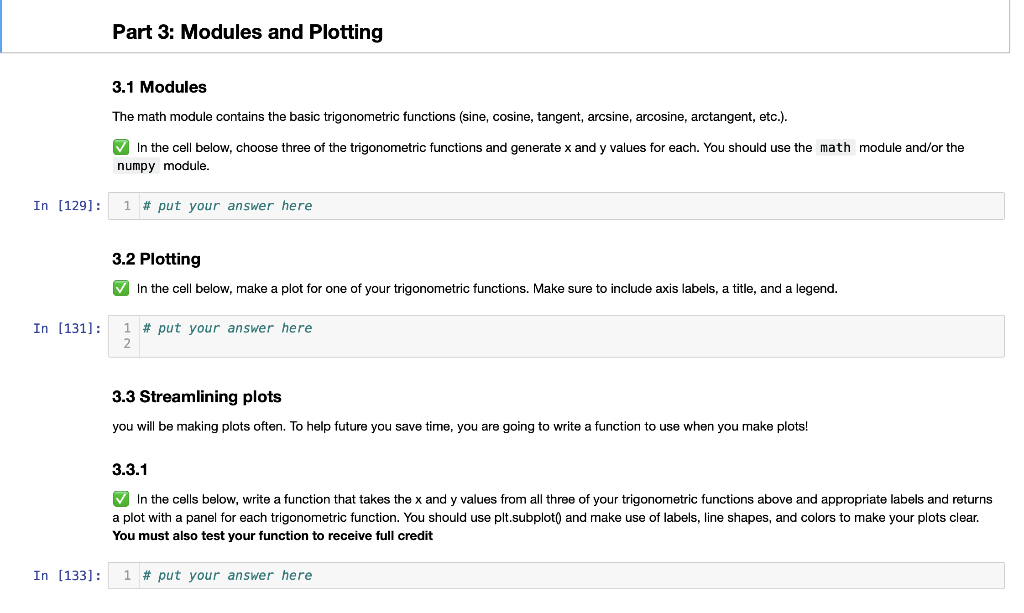Click the "3.2 Plotting" subheading
1024x613 pixels.
[156, 259]
